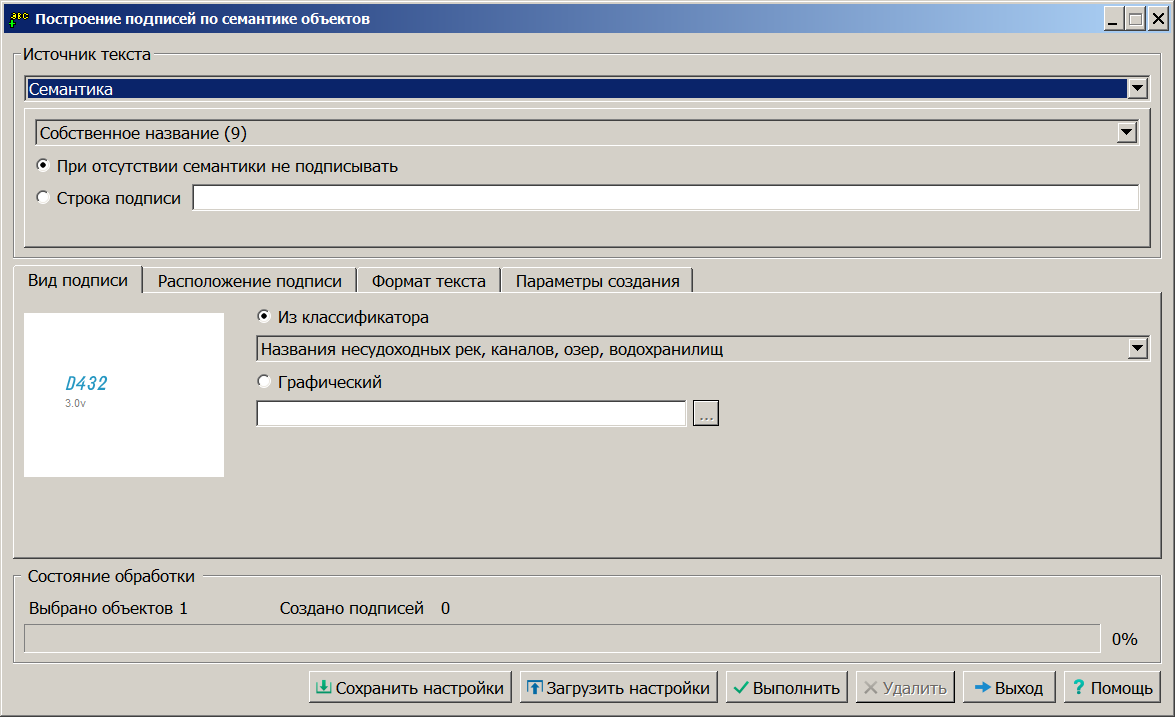Choose the 'Графический' radio option
Image resolution: width=1175 pixels, height=717 pixels.
pyautogui.click(x=264, y=381)
